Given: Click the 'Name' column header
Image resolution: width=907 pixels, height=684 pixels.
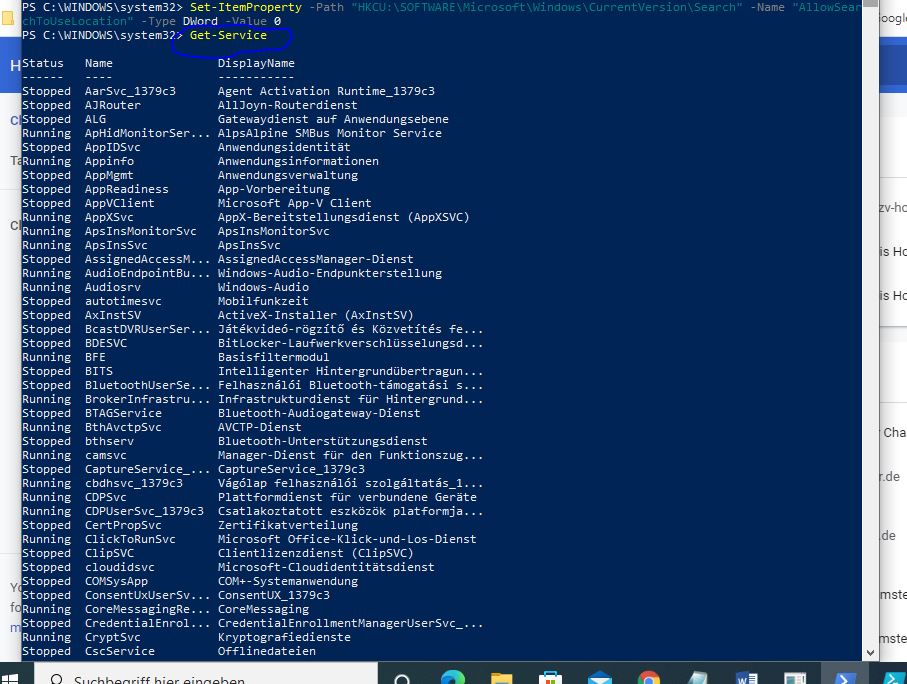Looking at the screenshot, I should point(99,63).
